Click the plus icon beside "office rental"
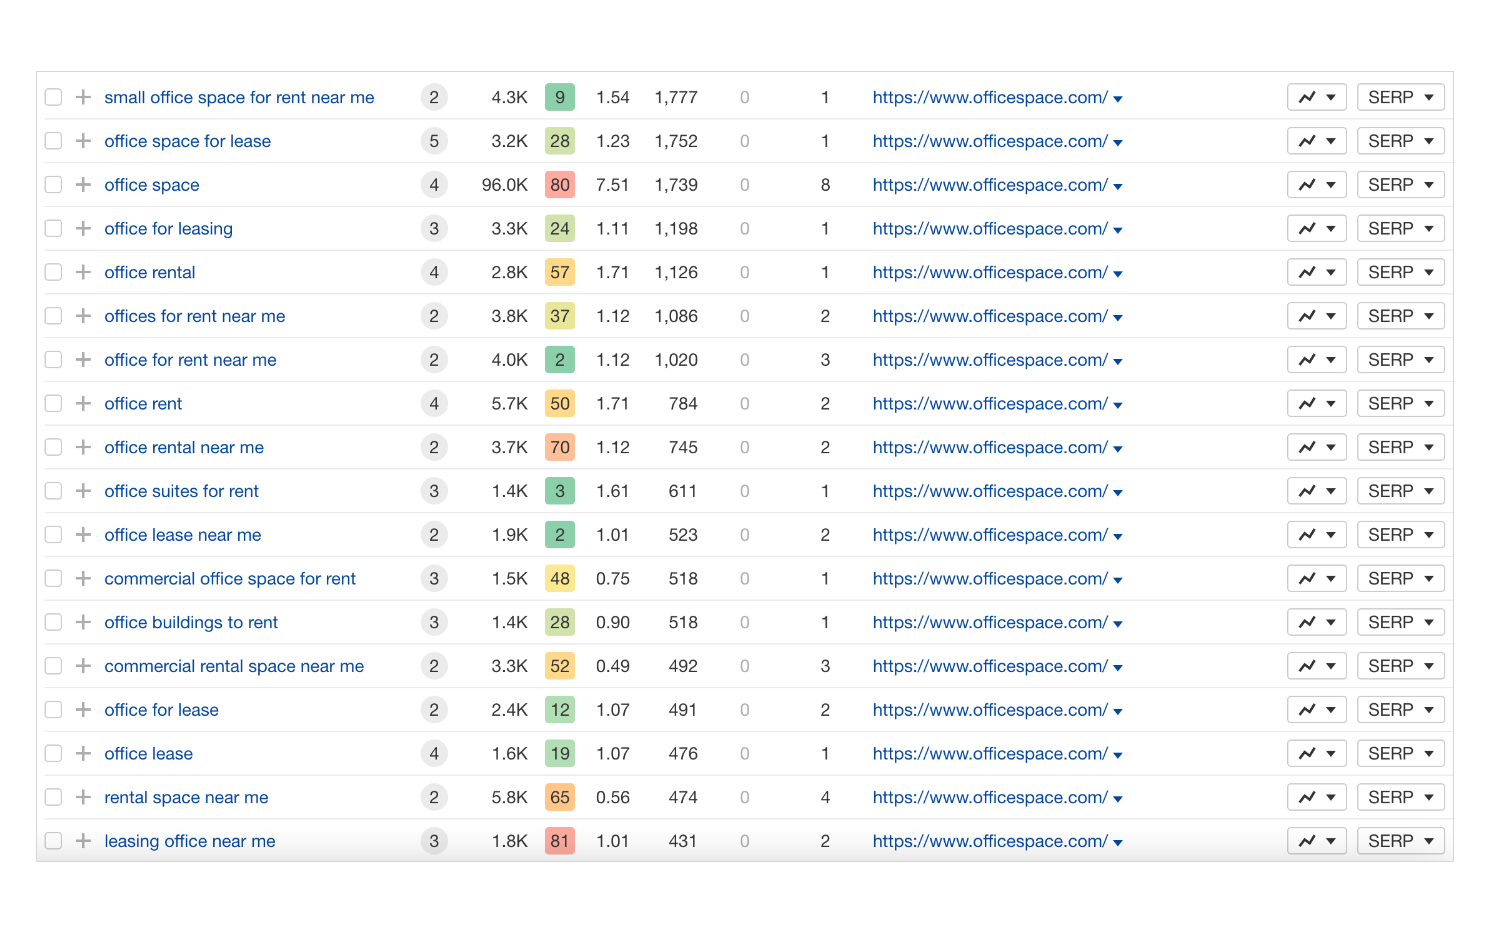 tap(82, 271)
